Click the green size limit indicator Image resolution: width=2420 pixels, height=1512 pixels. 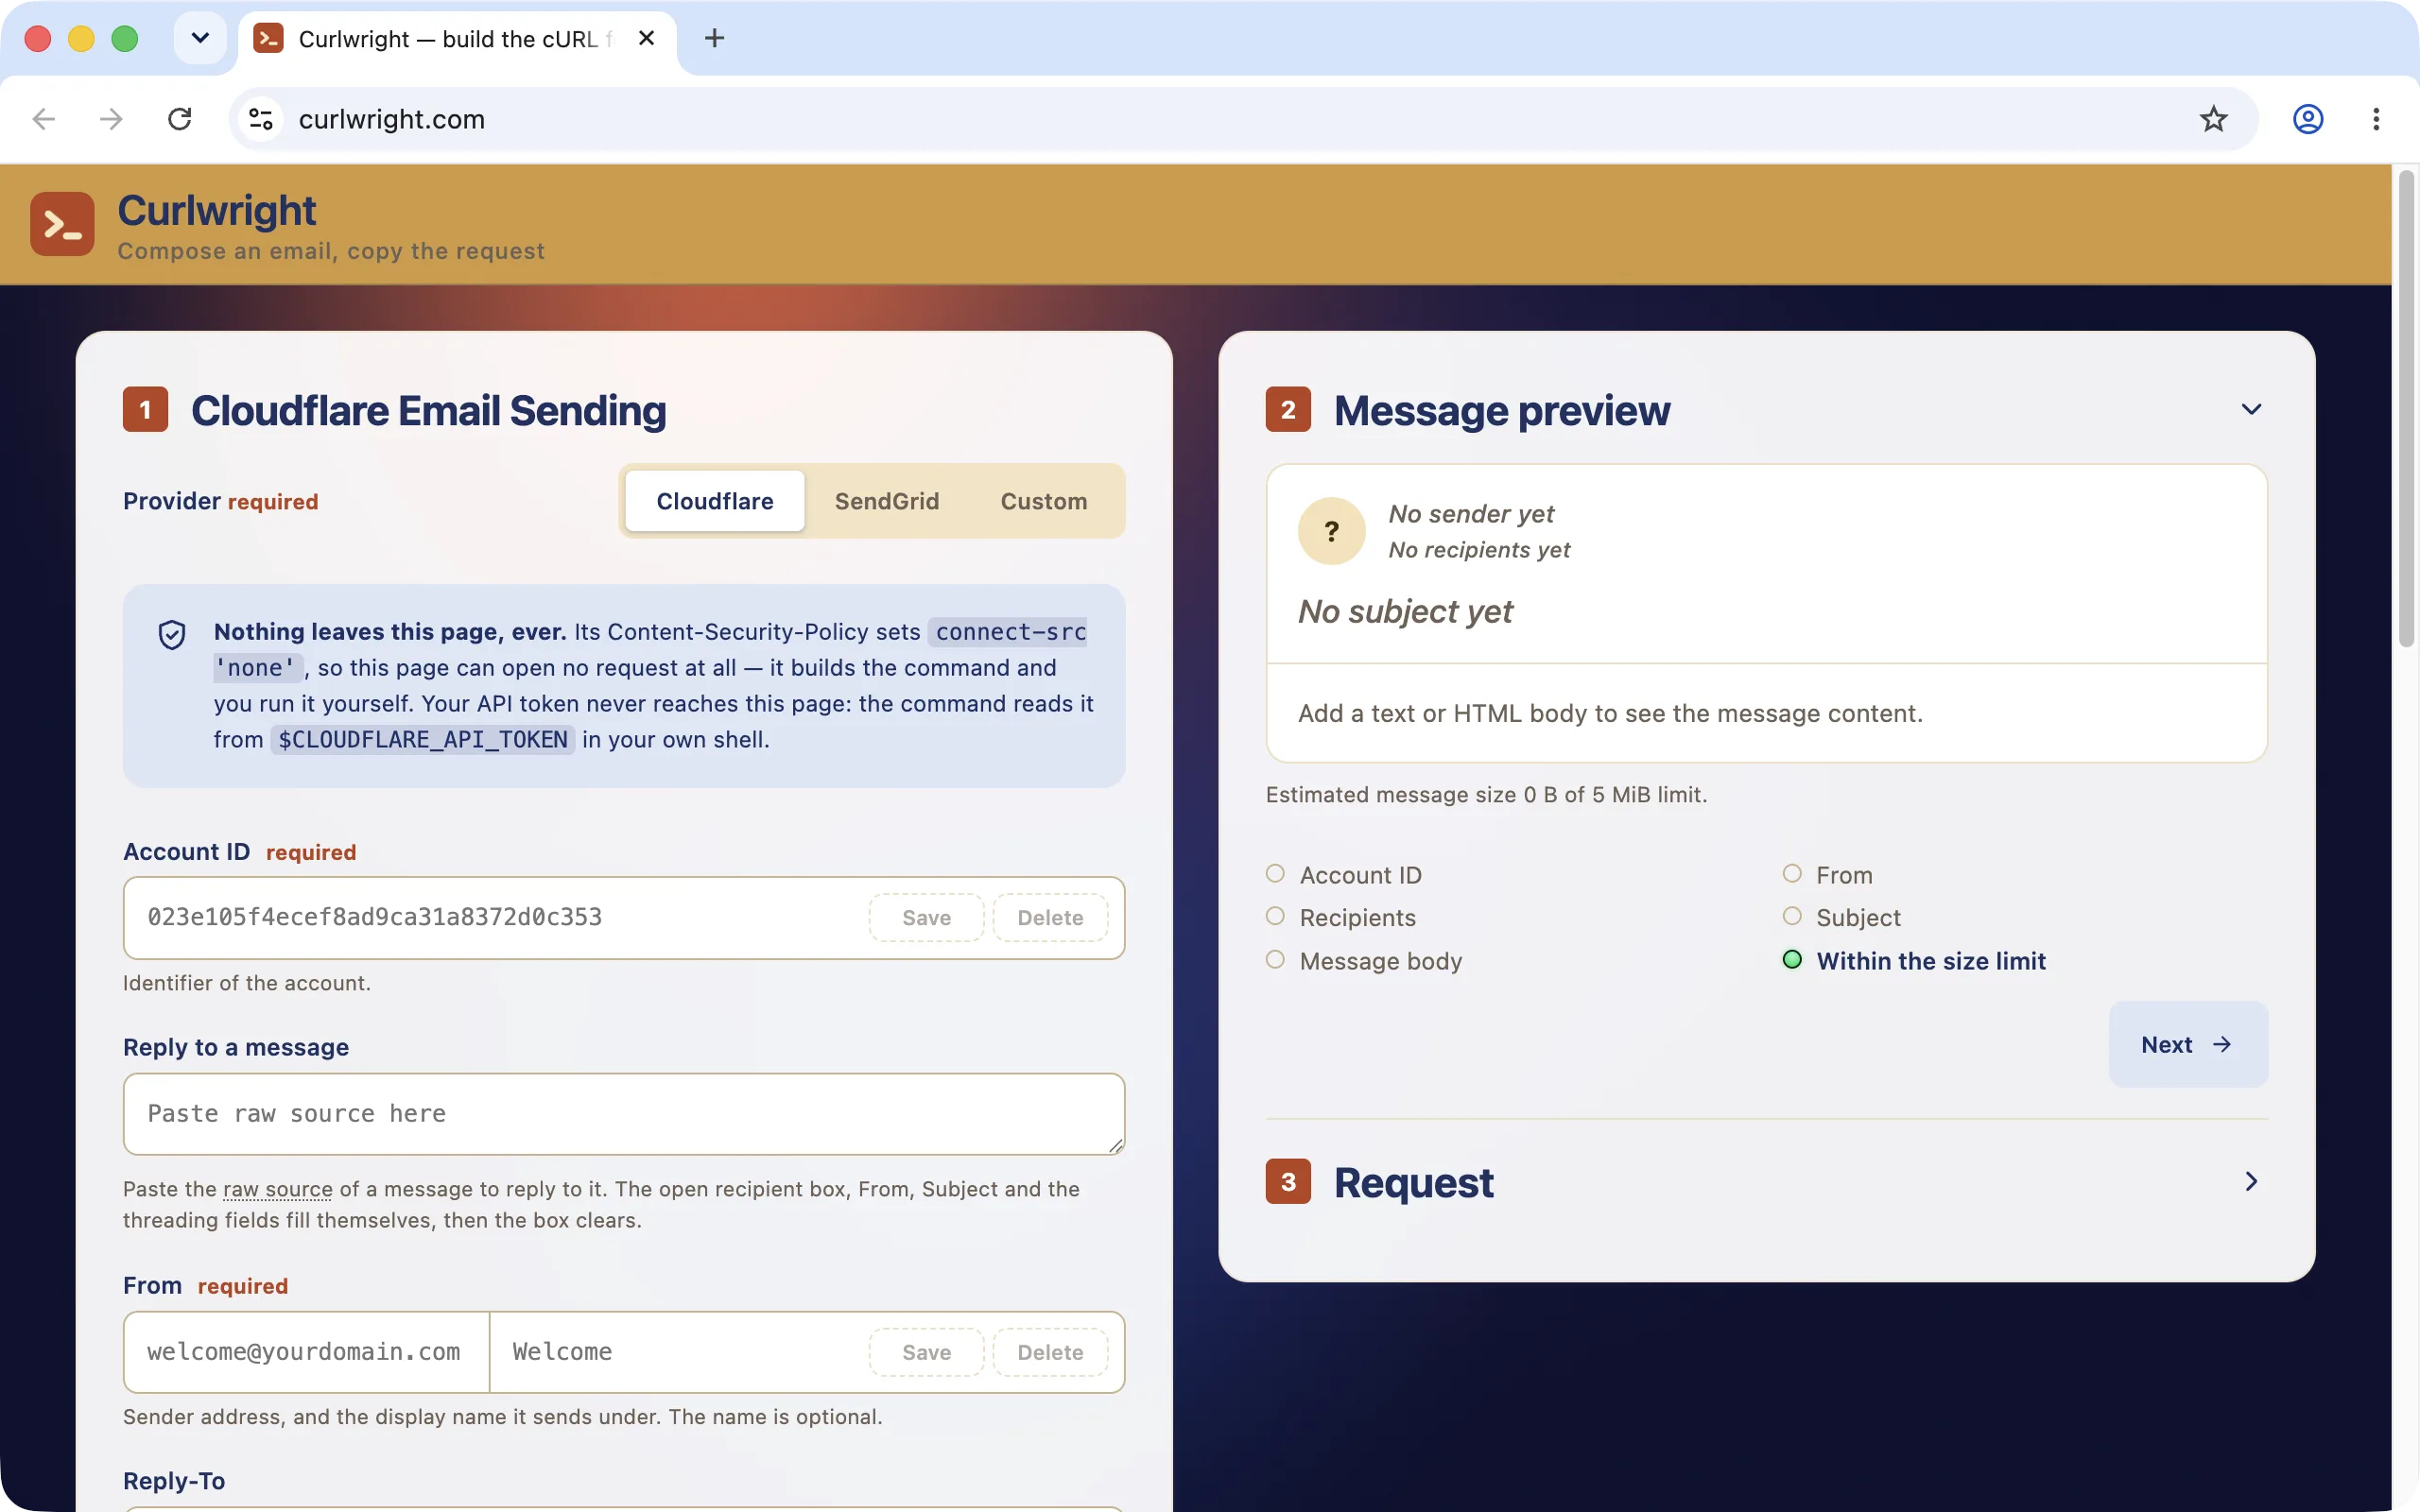point(1792,960)
